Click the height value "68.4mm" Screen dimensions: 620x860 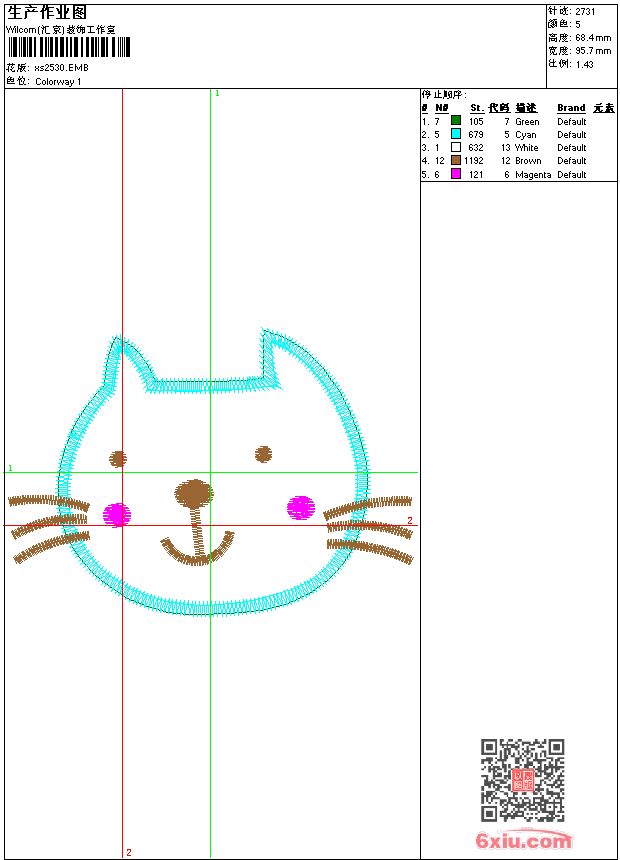(x=593, y=38)
